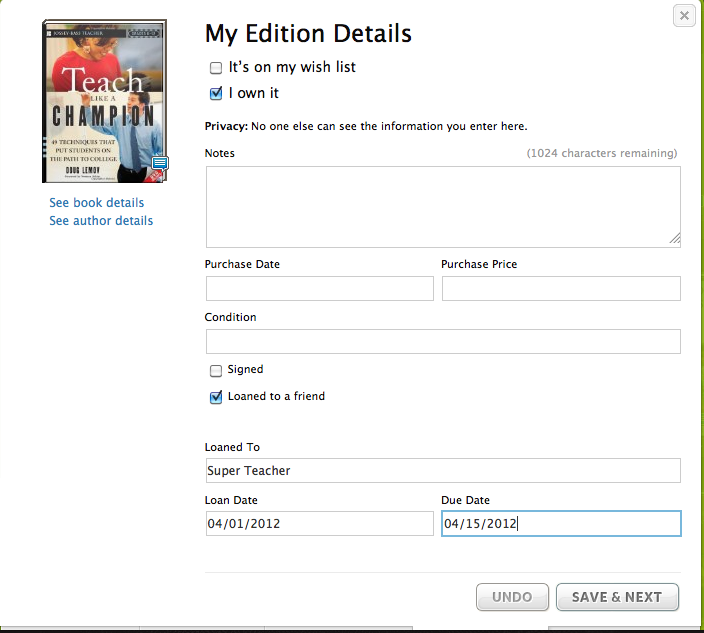
Task: Click the Privacy notice text
Action: (366, 126)
